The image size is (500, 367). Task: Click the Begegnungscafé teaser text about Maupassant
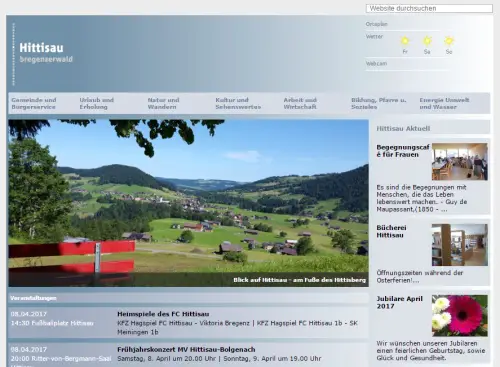tap(422, 198)
